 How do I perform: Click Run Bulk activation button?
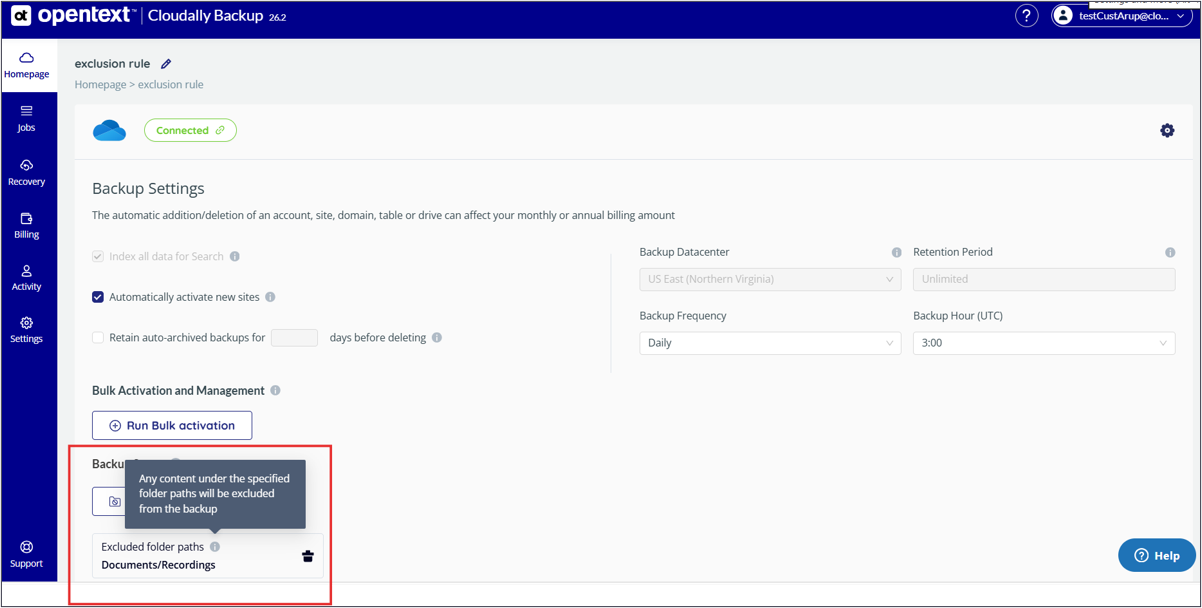[172, 425]
